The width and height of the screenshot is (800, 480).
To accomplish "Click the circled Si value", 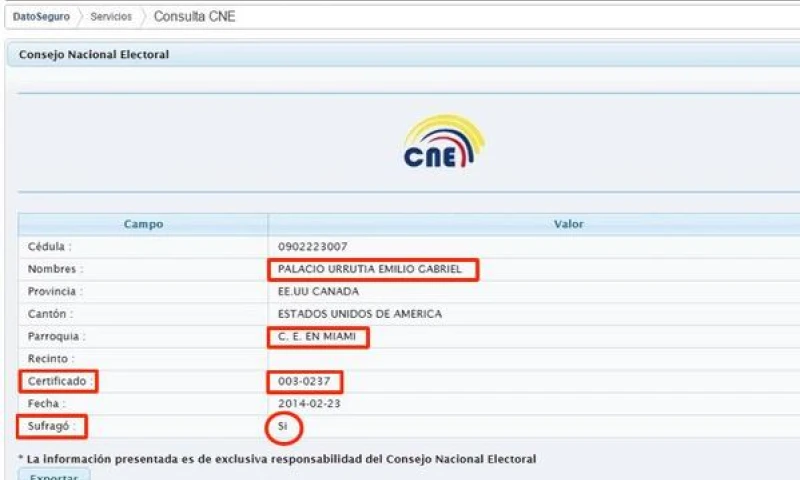I will click(x=283, y=427).
